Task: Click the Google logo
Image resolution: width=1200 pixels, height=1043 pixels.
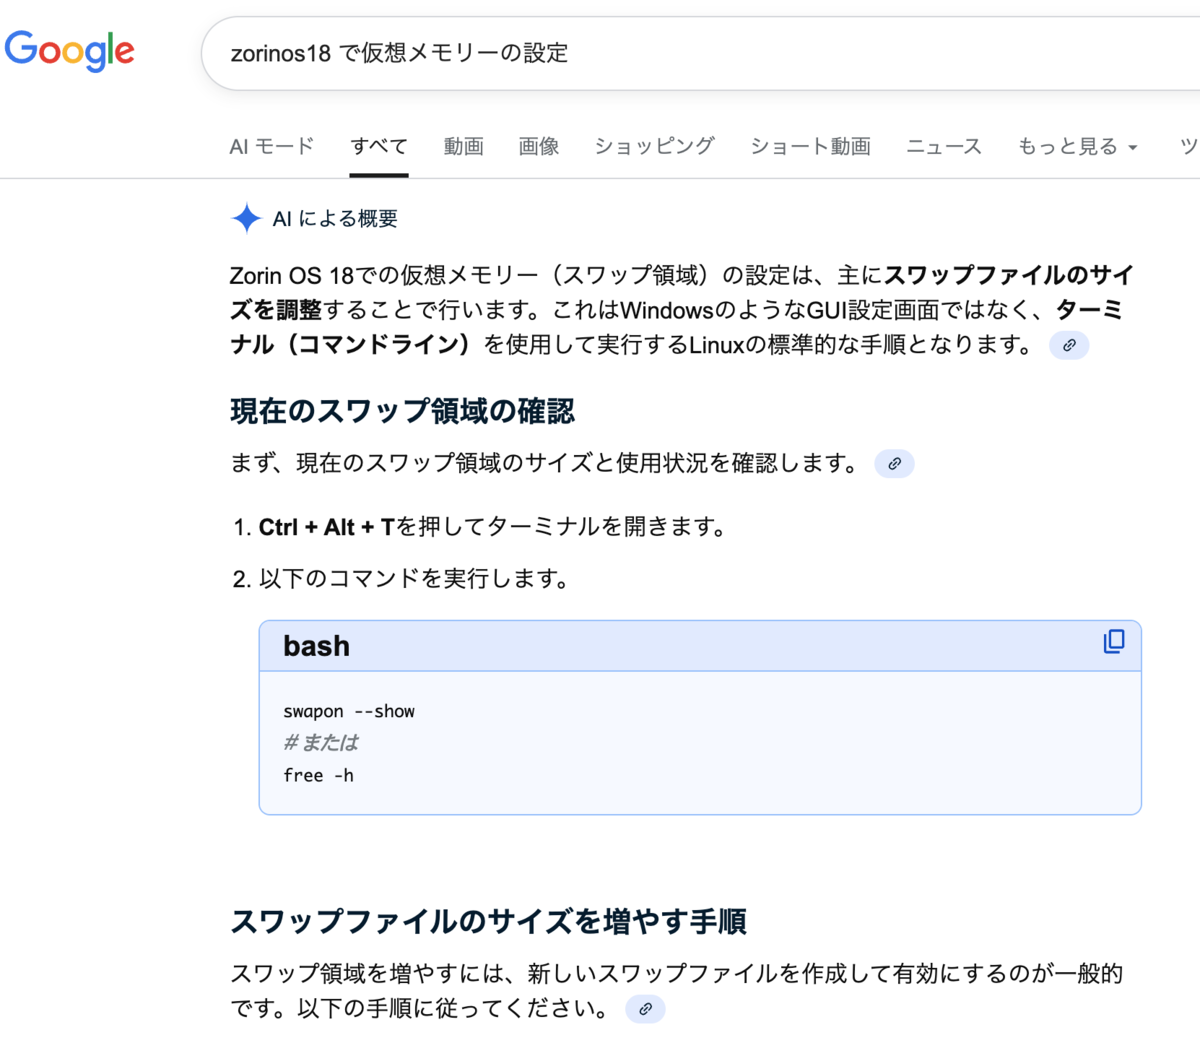Action: click(x=69, y=50)
